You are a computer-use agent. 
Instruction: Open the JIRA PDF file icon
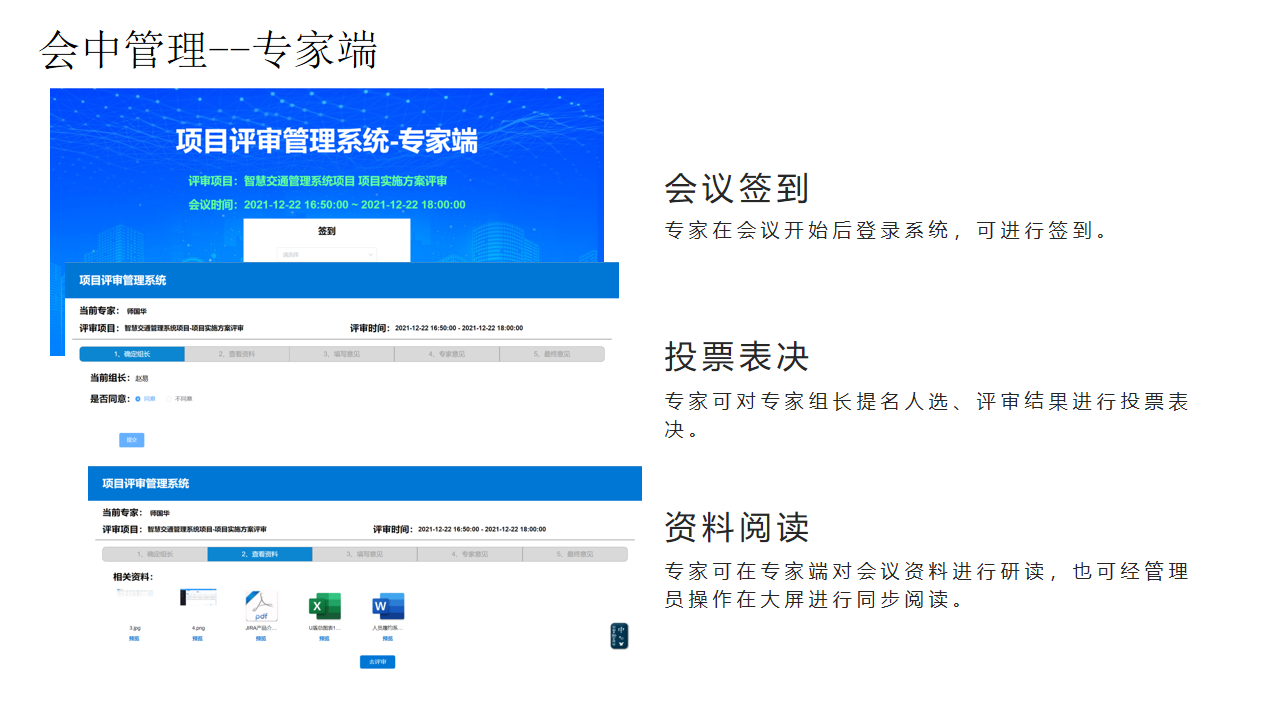click(x=261, y=606)
